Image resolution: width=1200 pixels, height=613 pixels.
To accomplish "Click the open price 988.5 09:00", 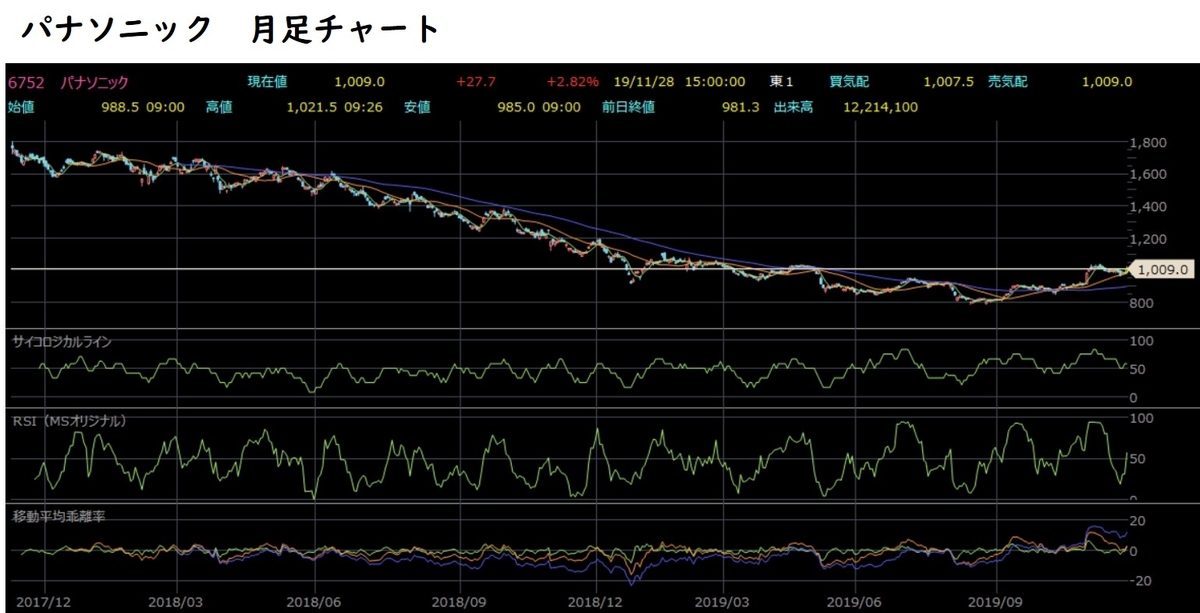I will tap(144, 106).
